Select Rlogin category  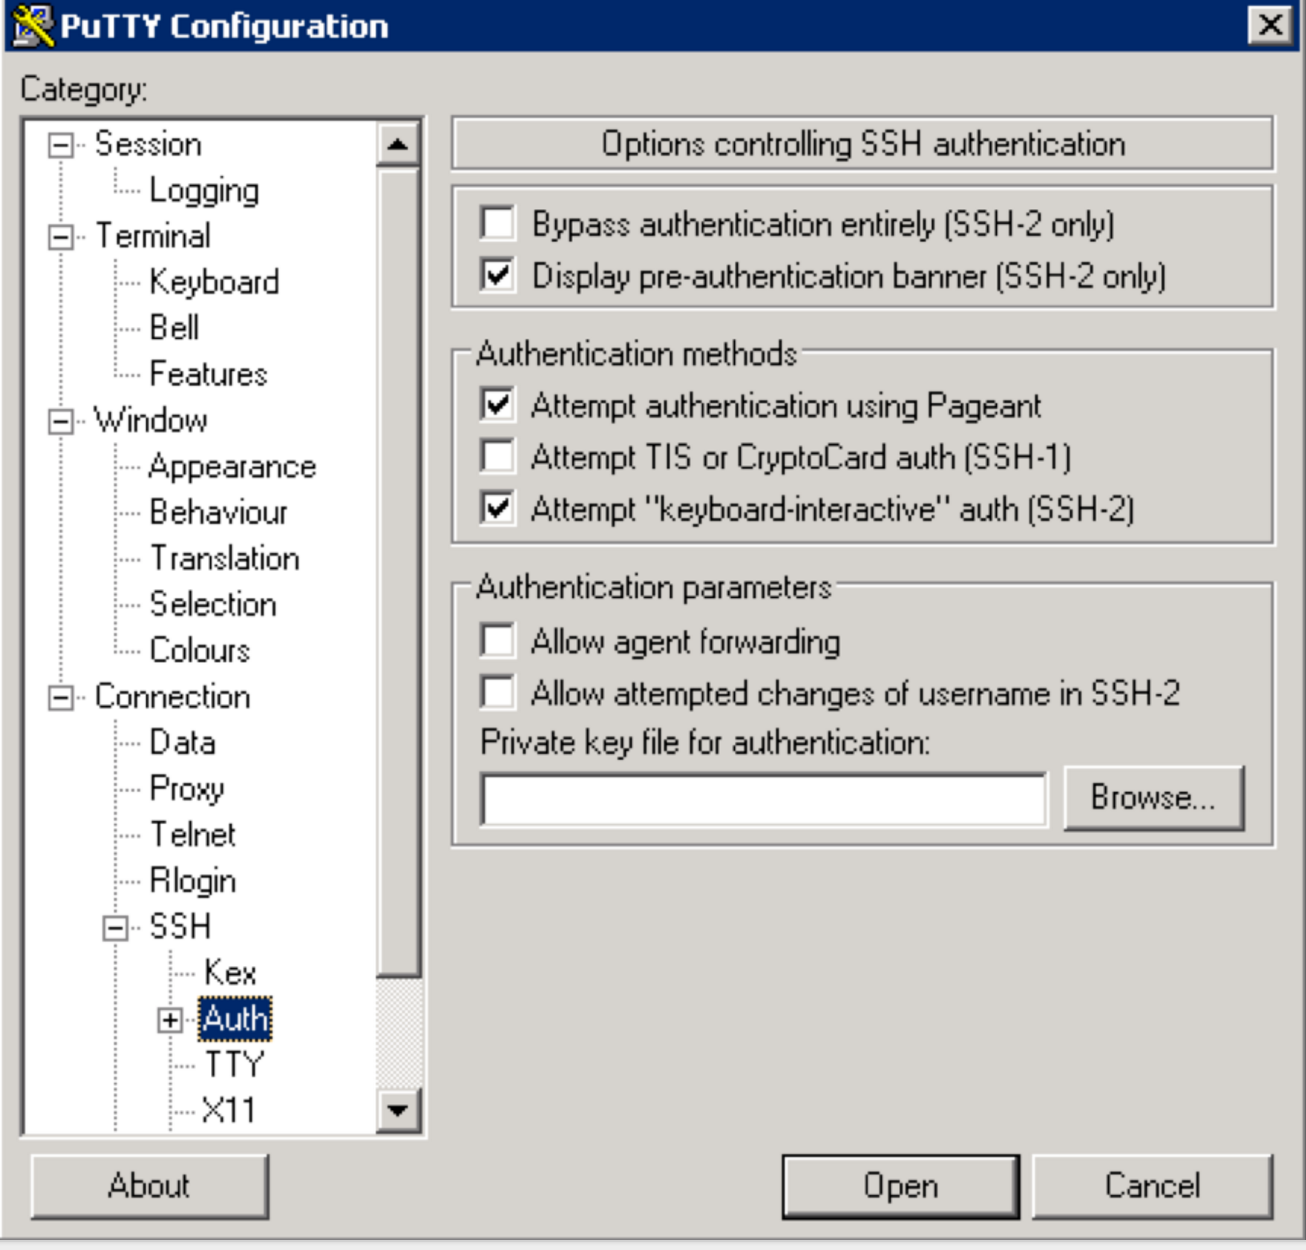click(x=193, y=880)
